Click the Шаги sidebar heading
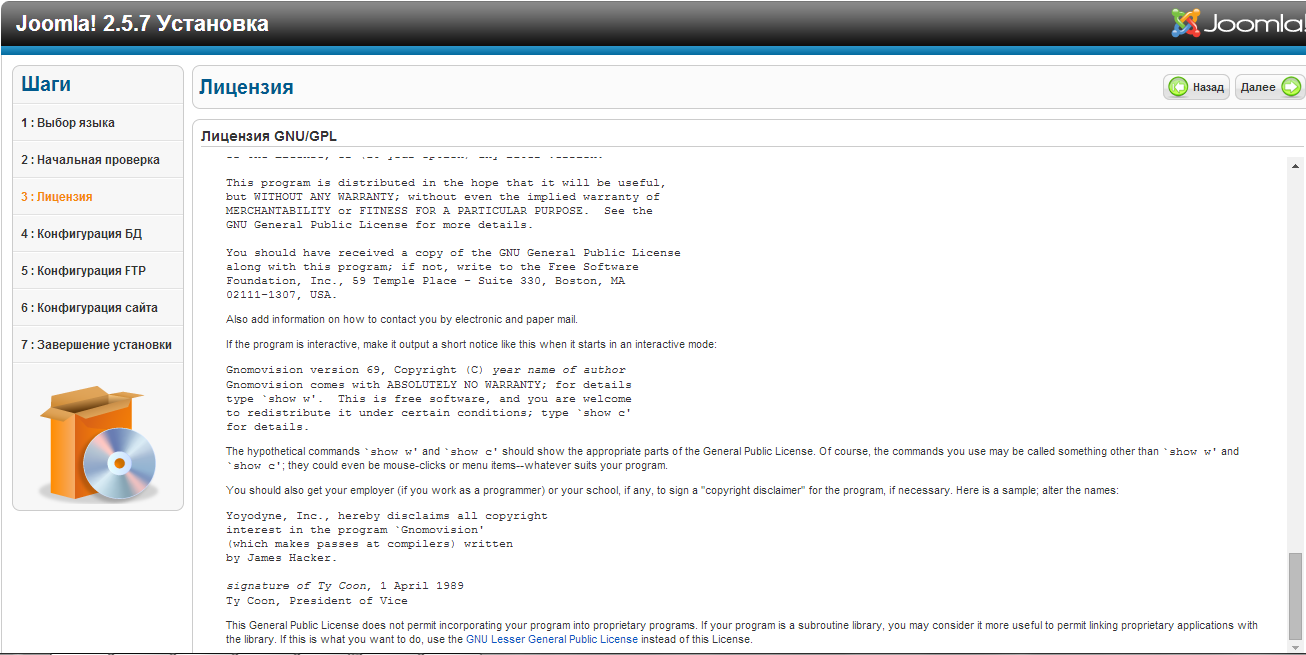 point(46,84)
